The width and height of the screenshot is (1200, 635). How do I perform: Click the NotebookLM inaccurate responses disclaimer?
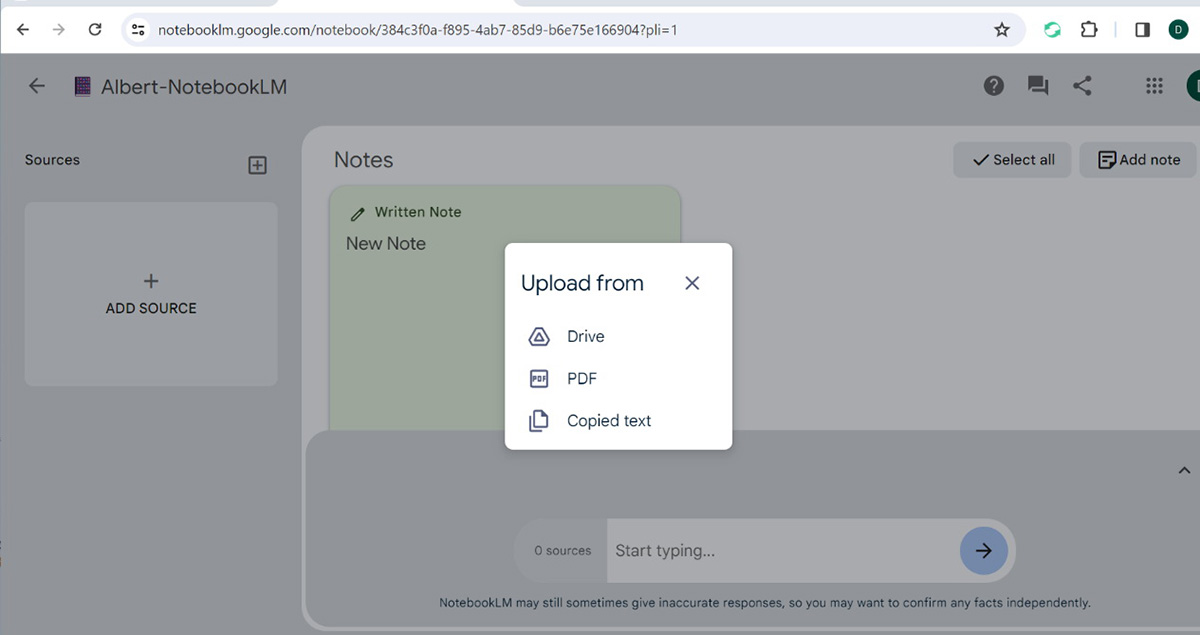click(x=765, y=603)
